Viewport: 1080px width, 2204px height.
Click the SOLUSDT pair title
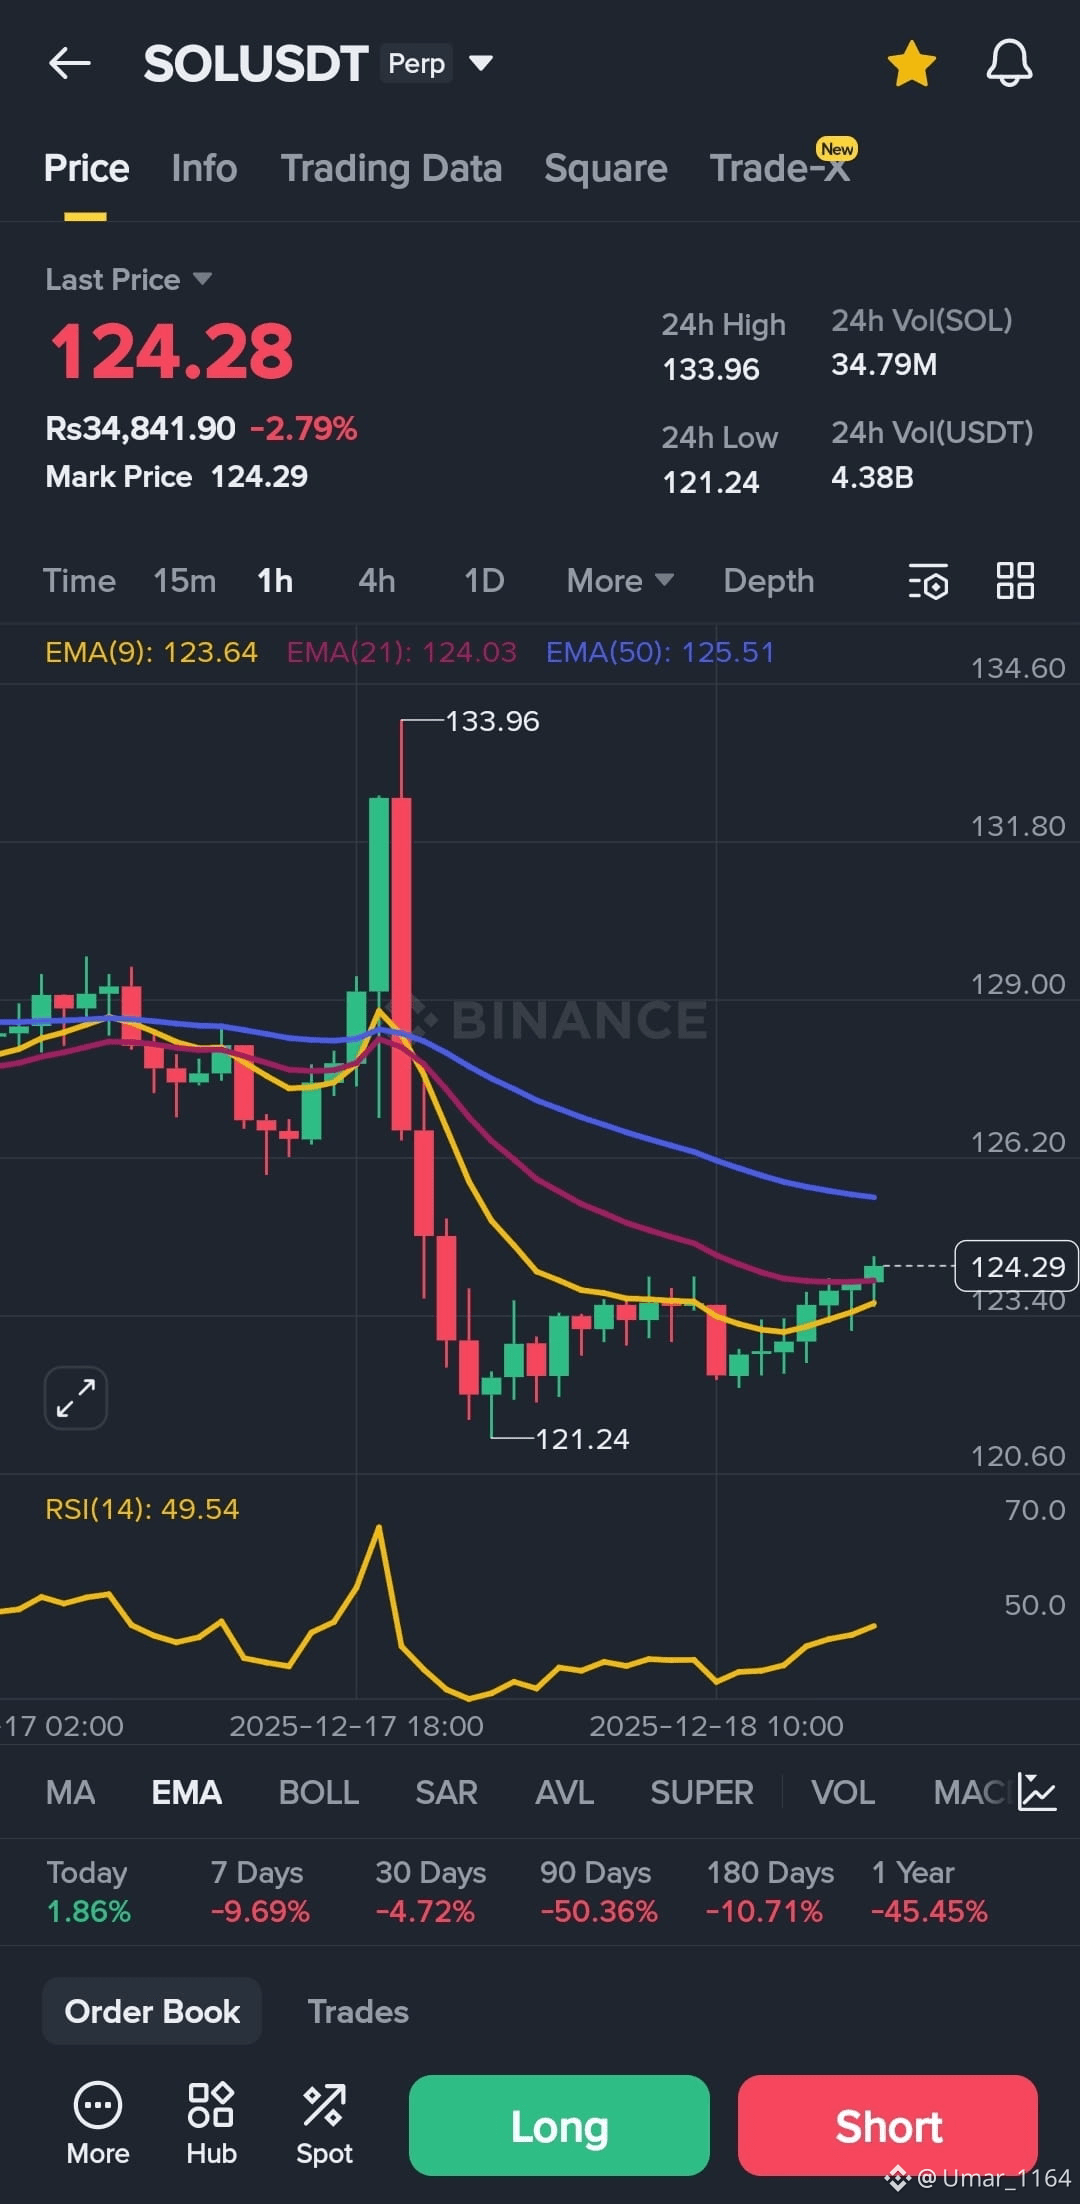coord(256,64)
